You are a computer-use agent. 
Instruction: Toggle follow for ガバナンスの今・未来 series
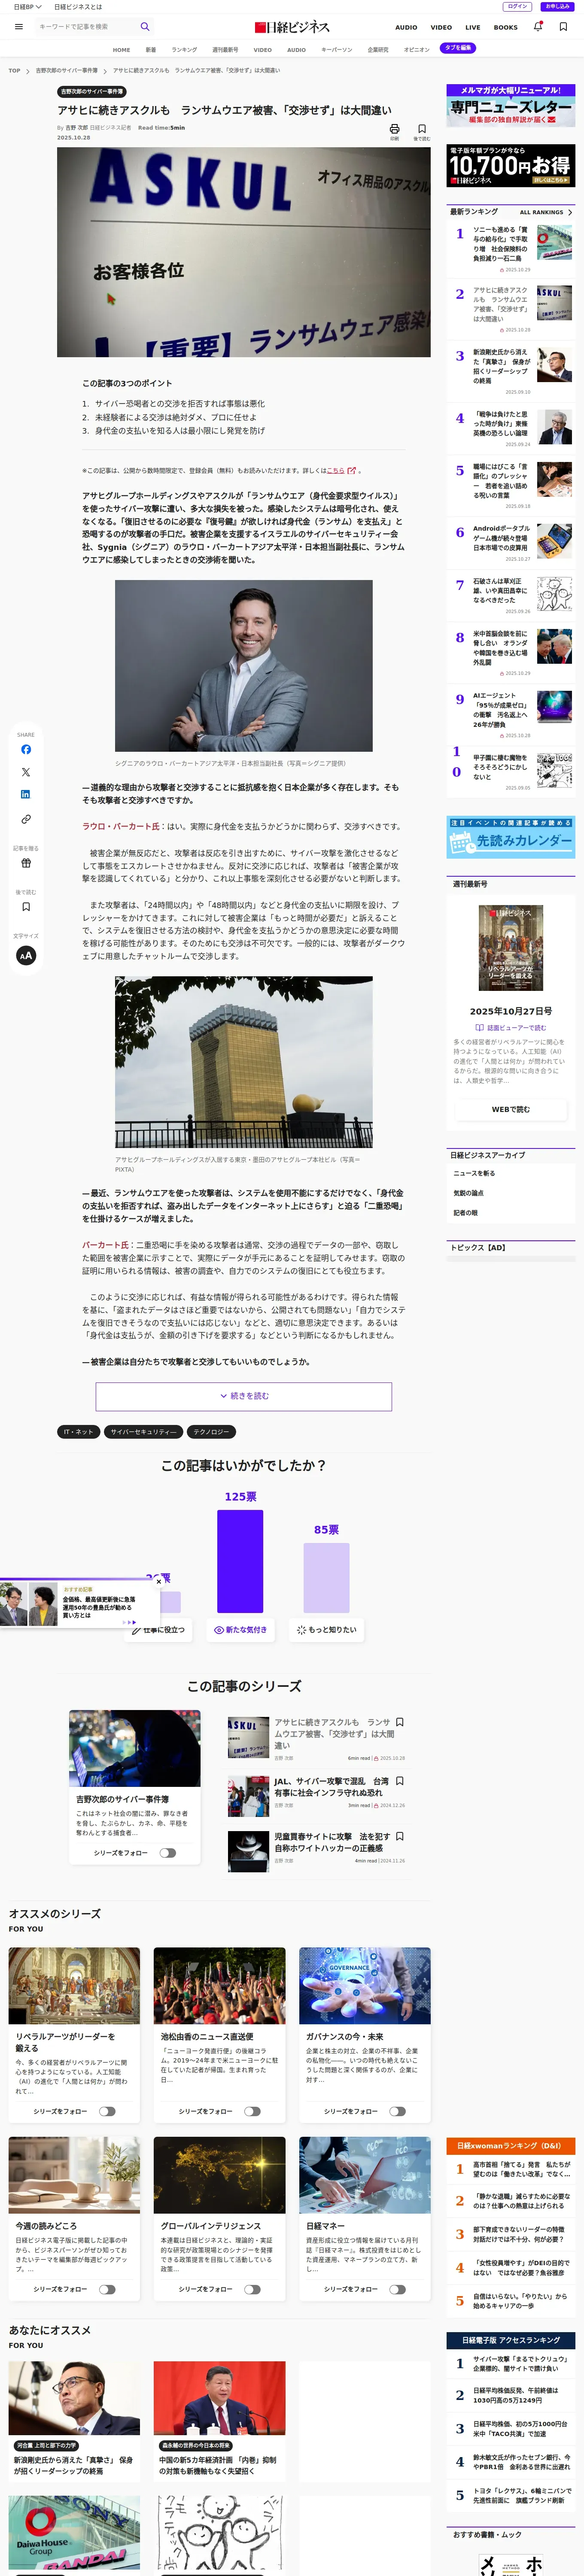(x=397, y=2112)
